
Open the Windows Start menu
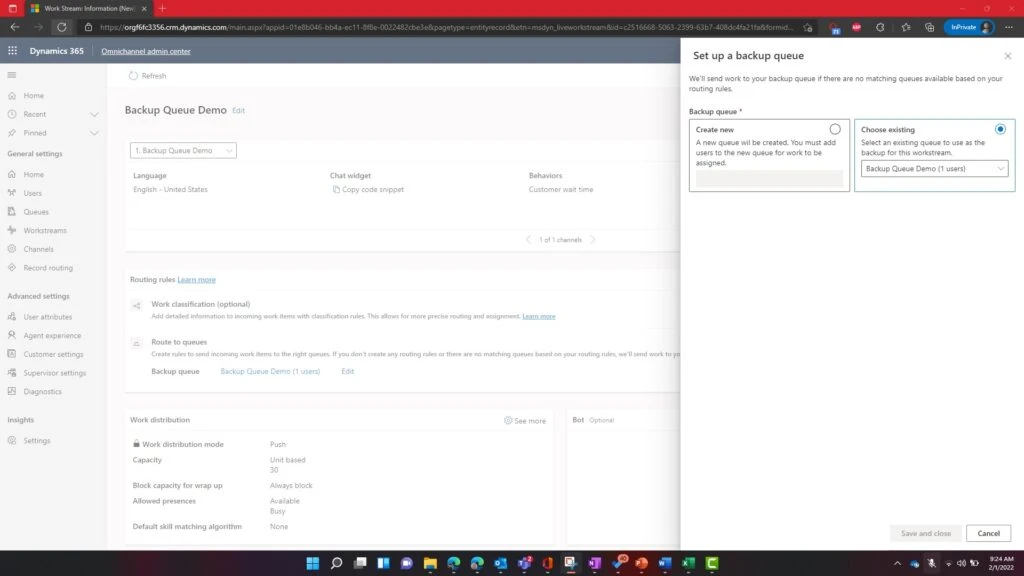(x=313, y=563)
